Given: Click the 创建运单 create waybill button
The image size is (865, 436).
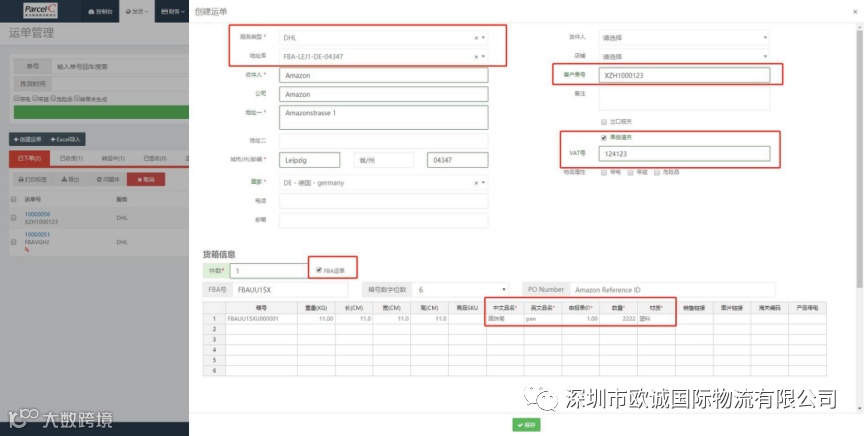Looking at the screenshot, I should click(x=28, y=140).
